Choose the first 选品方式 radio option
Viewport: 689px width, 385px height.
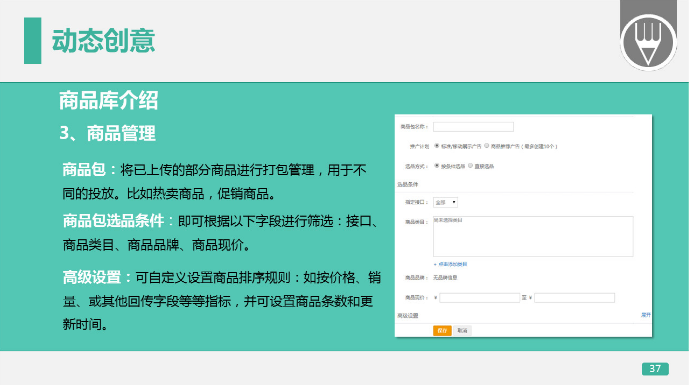tap(437, 166)
